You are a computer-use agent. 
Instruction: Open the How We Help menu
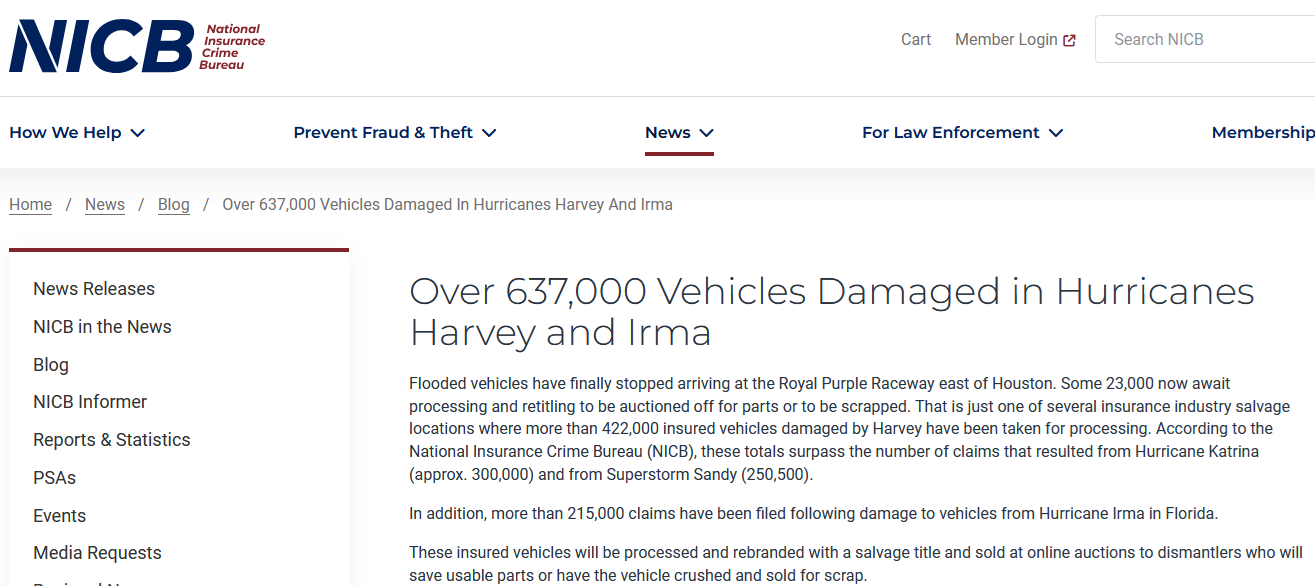(x=77, y=133)
